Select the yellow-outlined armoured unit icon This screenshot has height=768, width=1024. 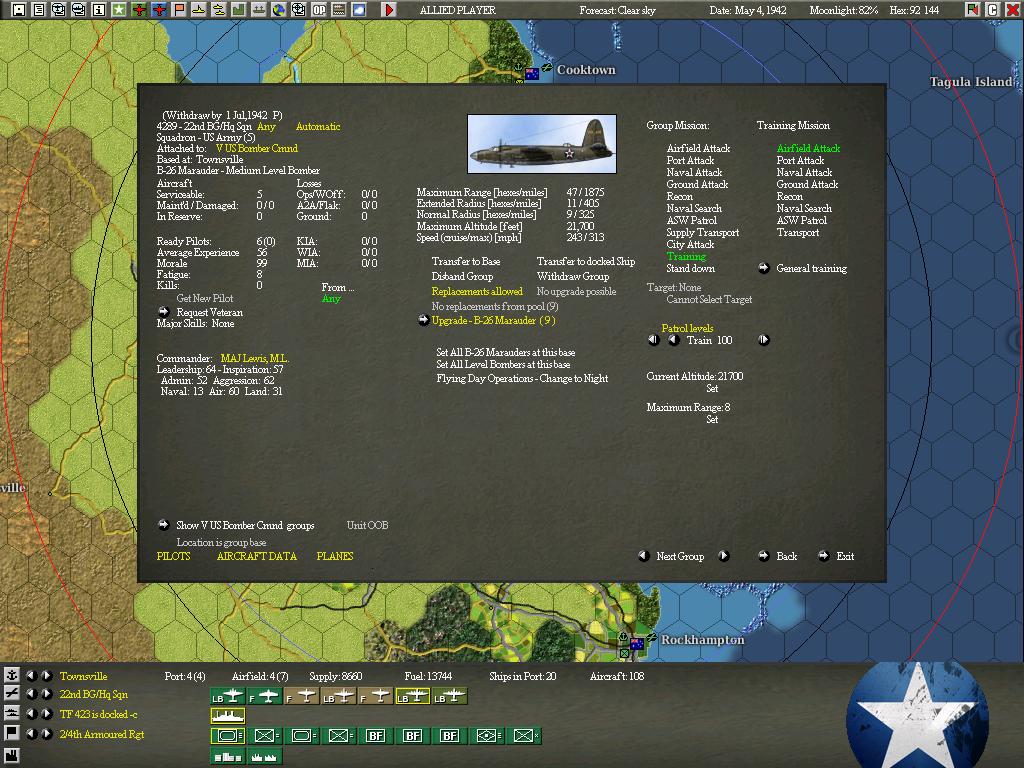[x=228, y=736]
